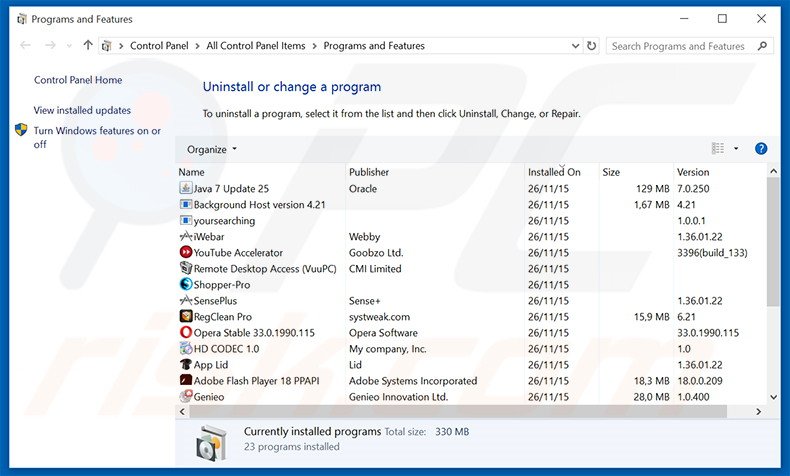
Task: Click the yoursearching program icon
Action: [x=186, y=221]
